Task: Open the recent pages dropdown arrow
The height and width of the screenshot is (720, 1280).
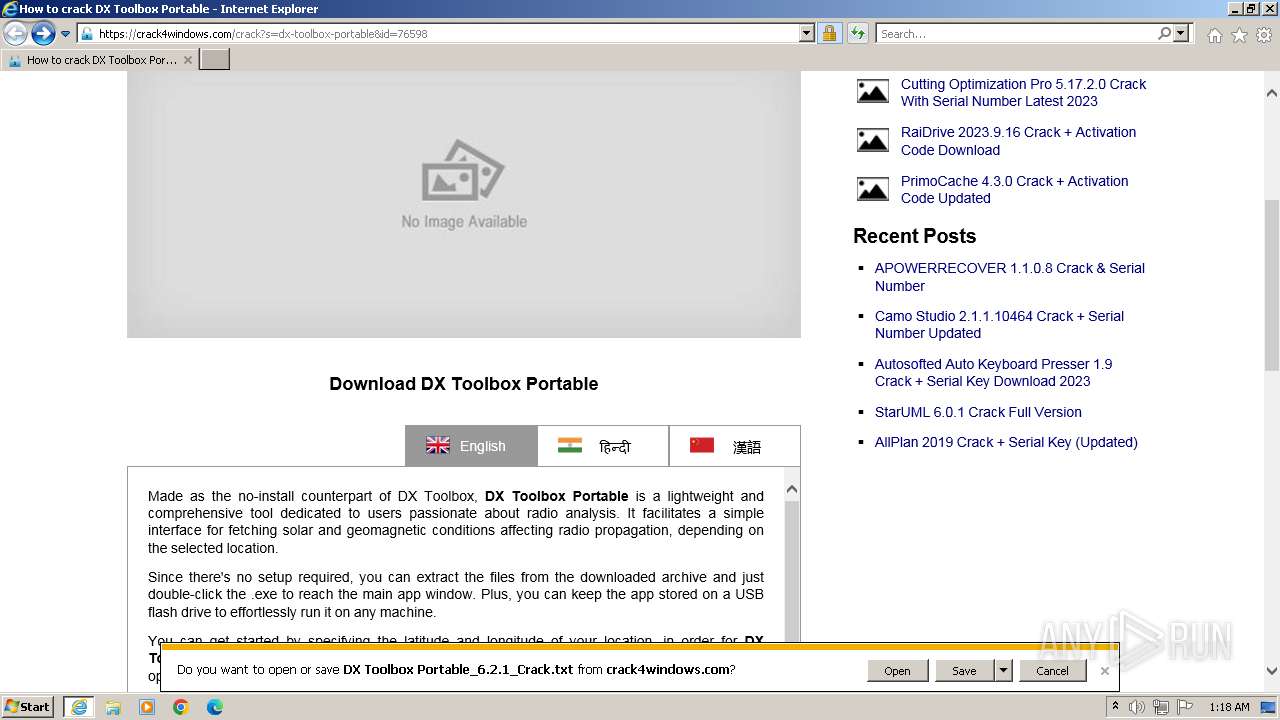Action: point(66,34)
